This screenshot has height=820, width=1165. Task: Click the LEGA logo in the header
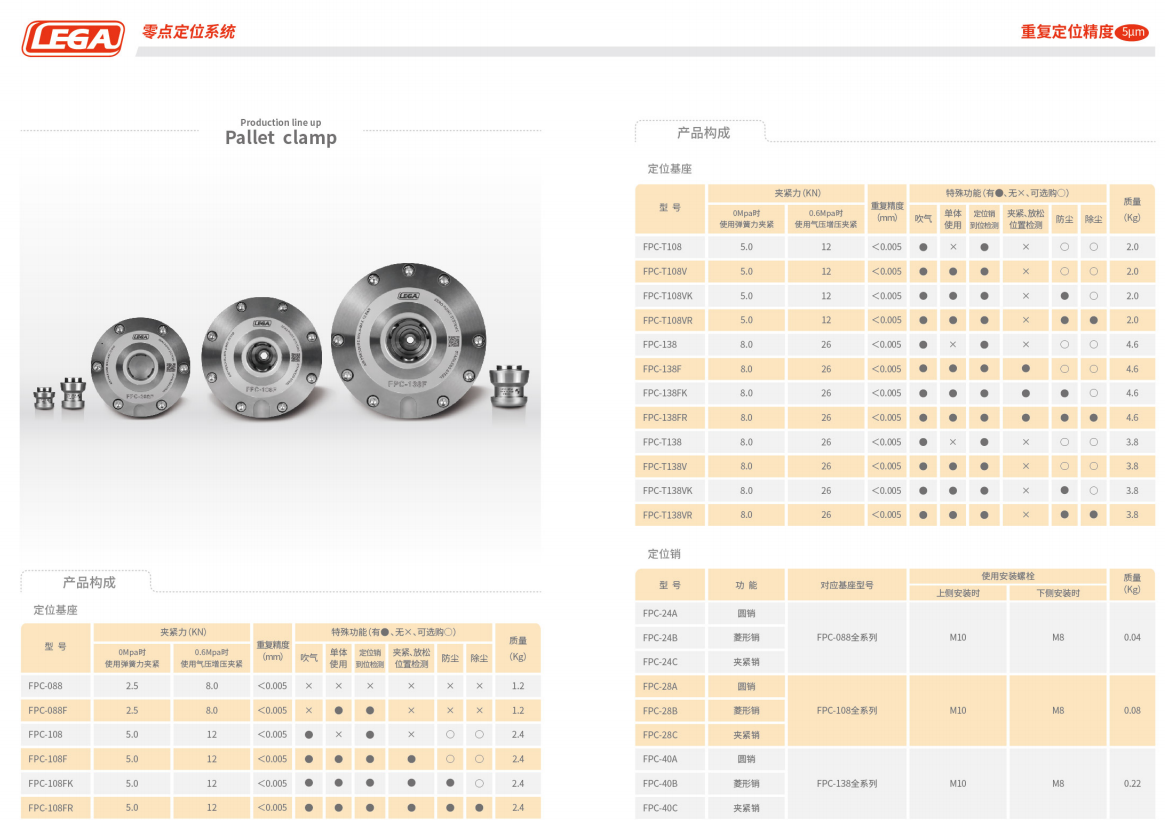point(74,38)
